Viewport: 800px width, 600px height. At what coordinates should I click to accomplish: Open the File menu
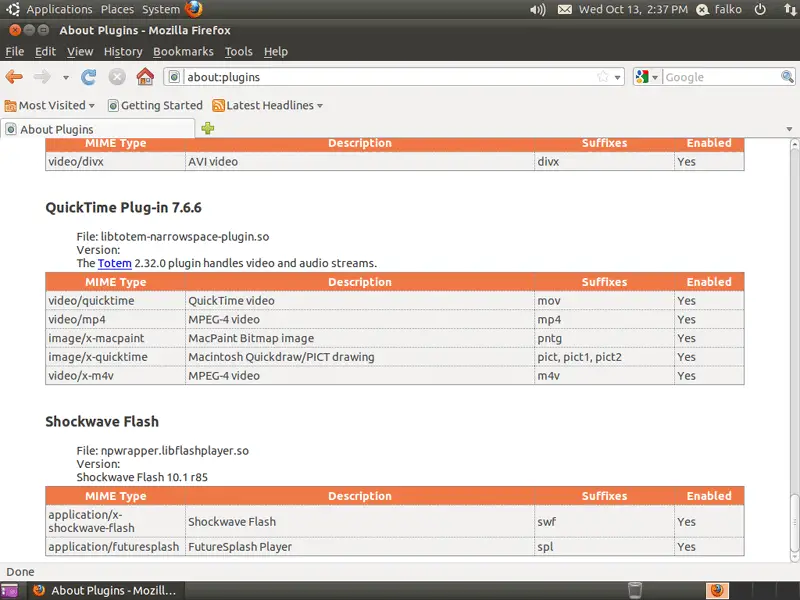coord(15,52)
